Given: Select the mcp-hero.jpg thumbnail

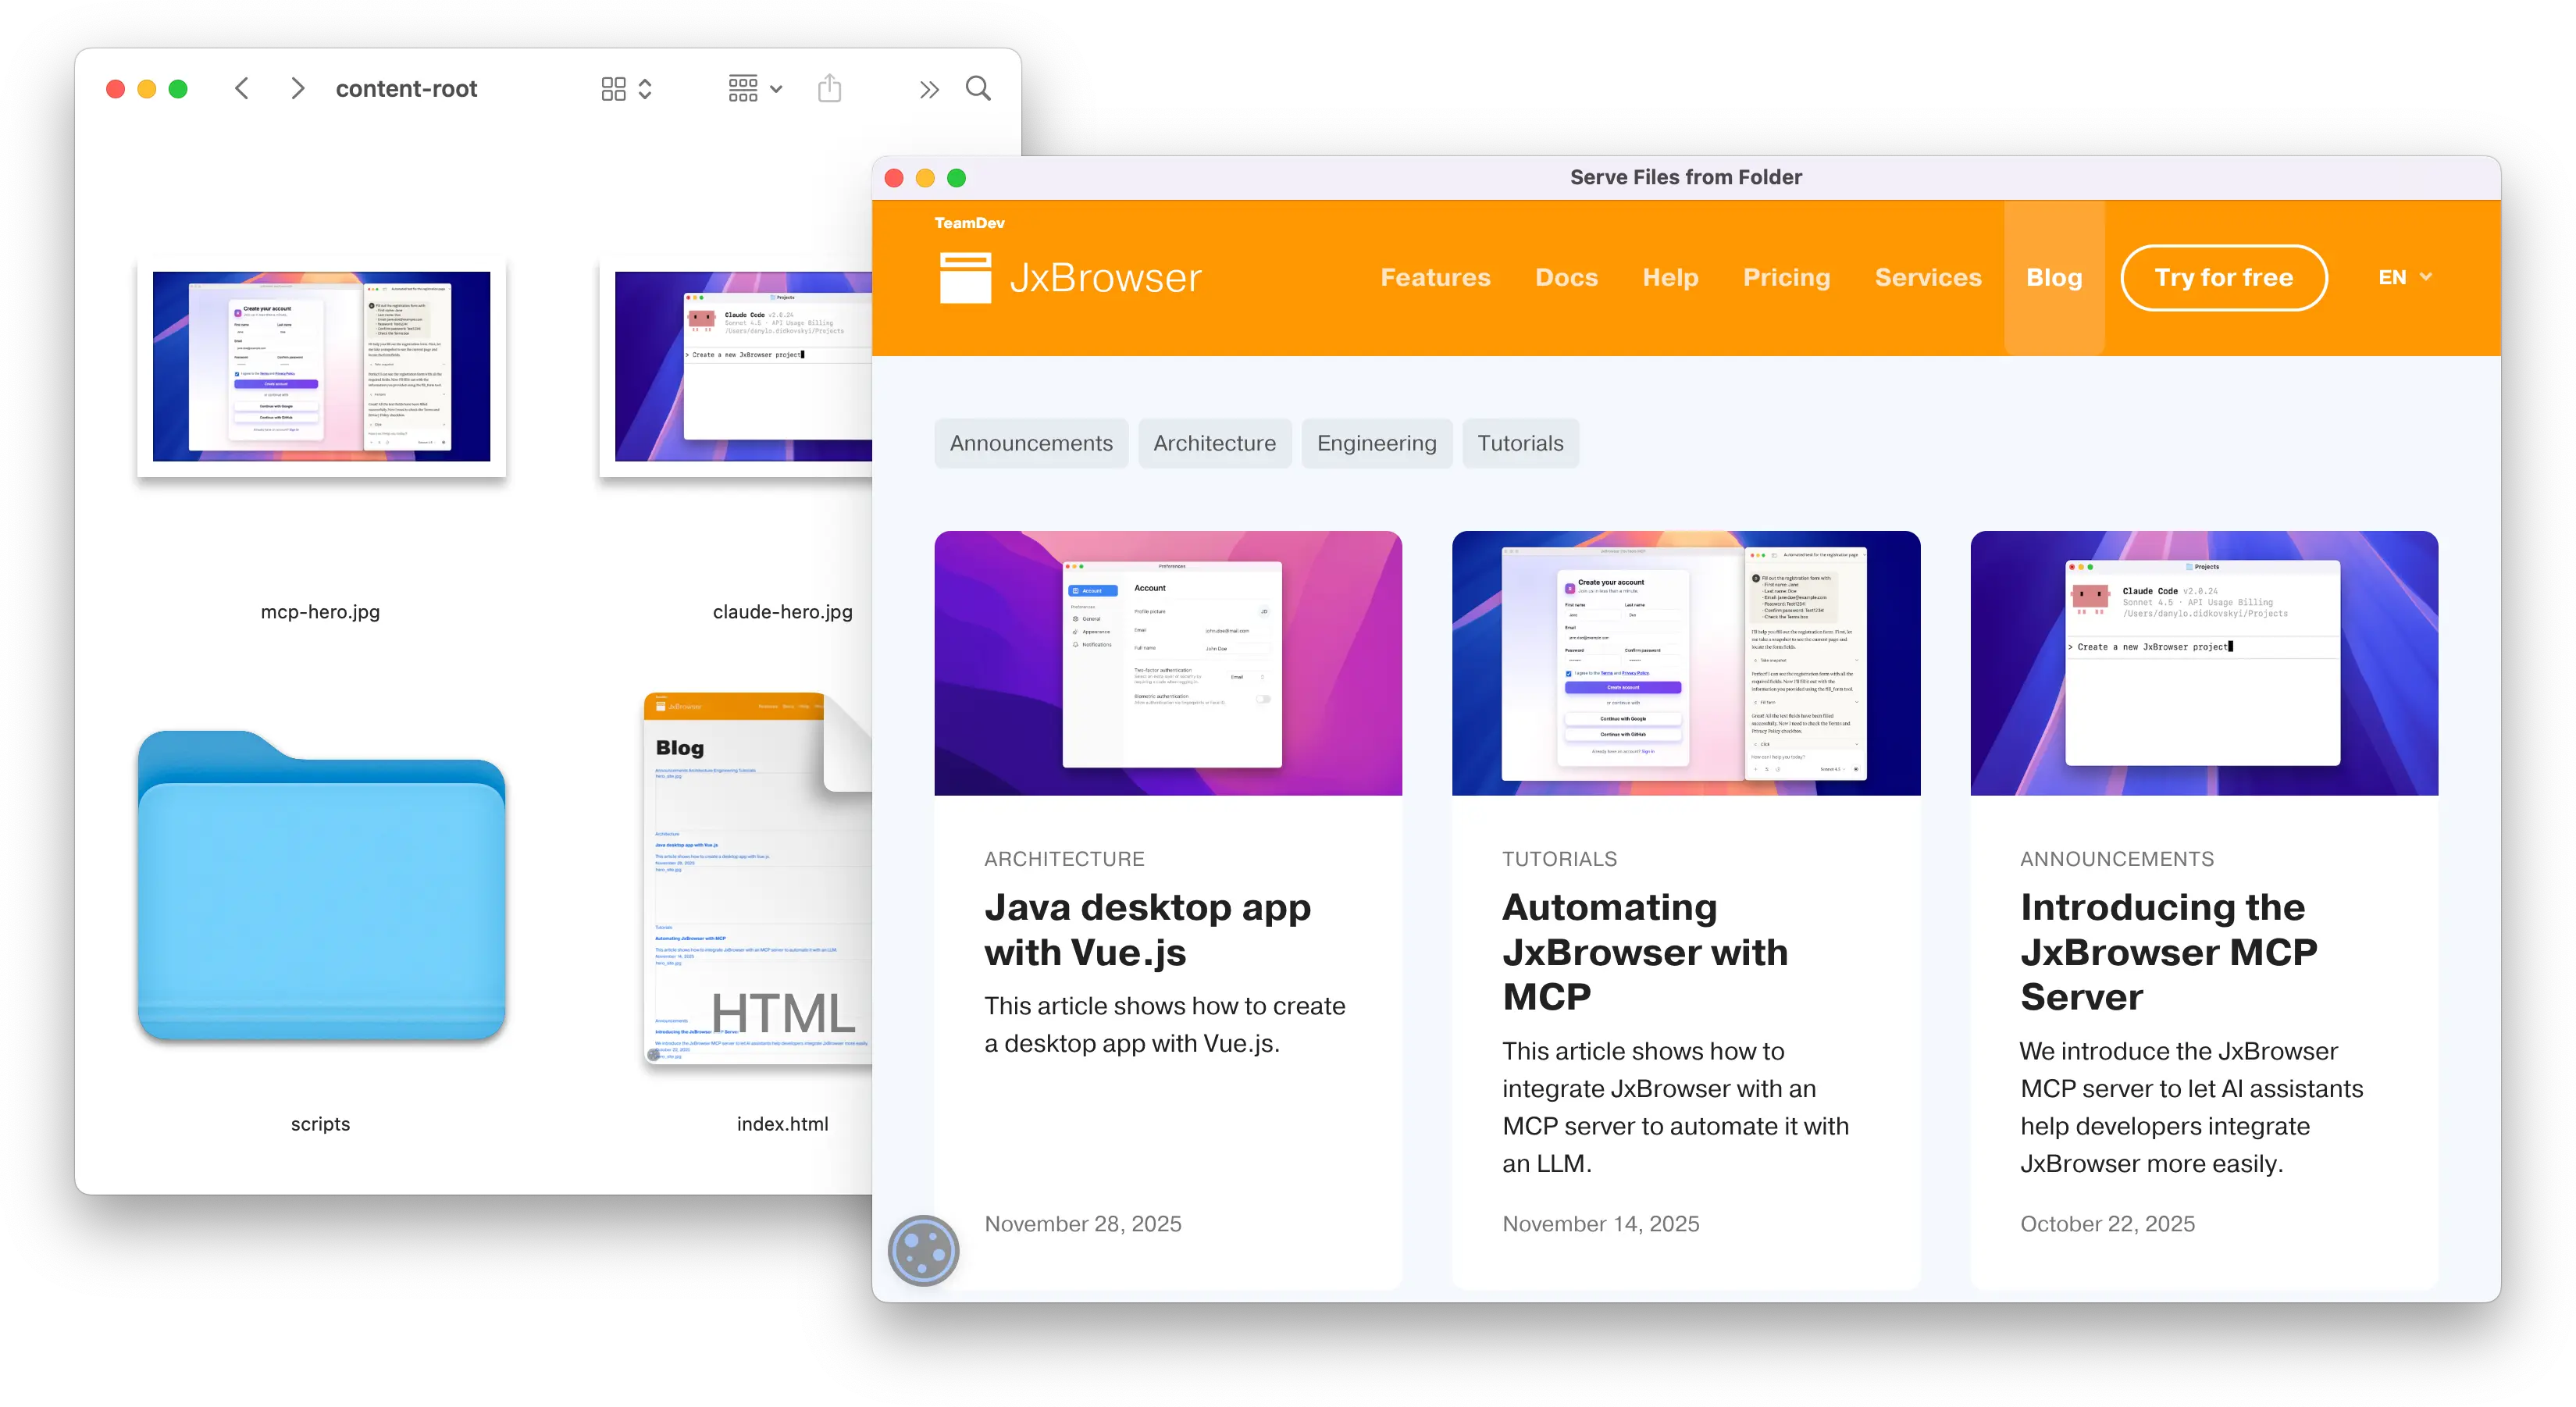Looking at the screenshot, I should tap(321, 366).
